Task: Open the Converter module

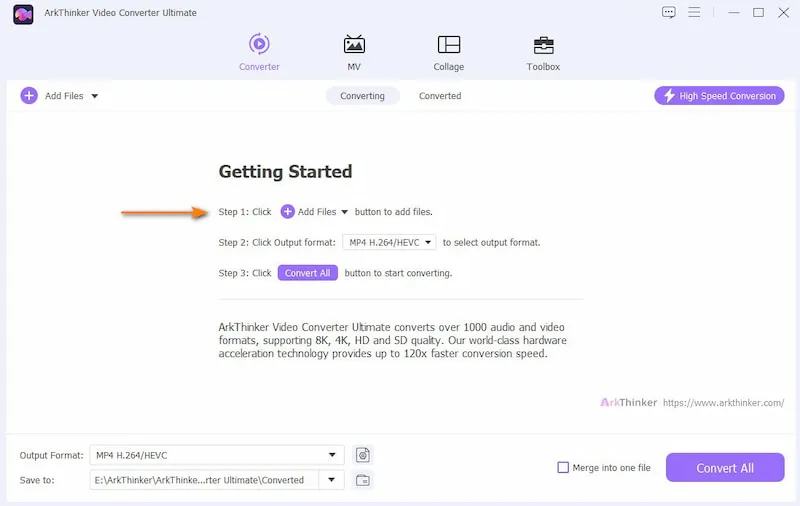Action: click(259, 52)
